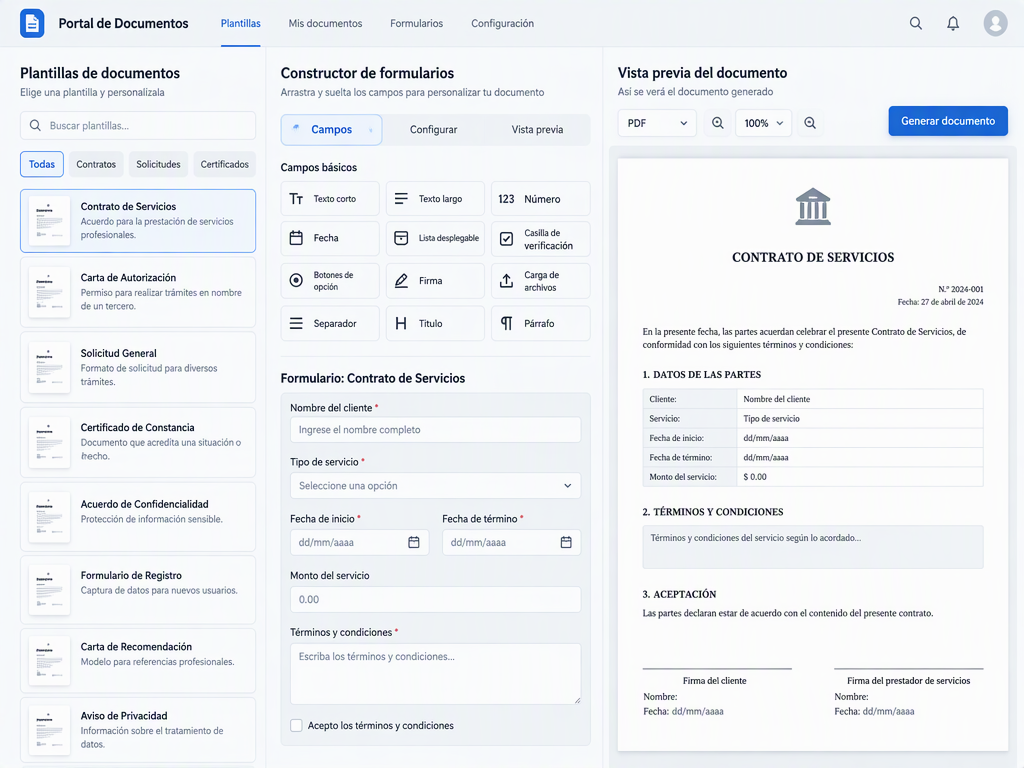The height and width of the screenshot is (768, 1024).
Task: Insert a Párrafo element
Action: click(540, 323)
